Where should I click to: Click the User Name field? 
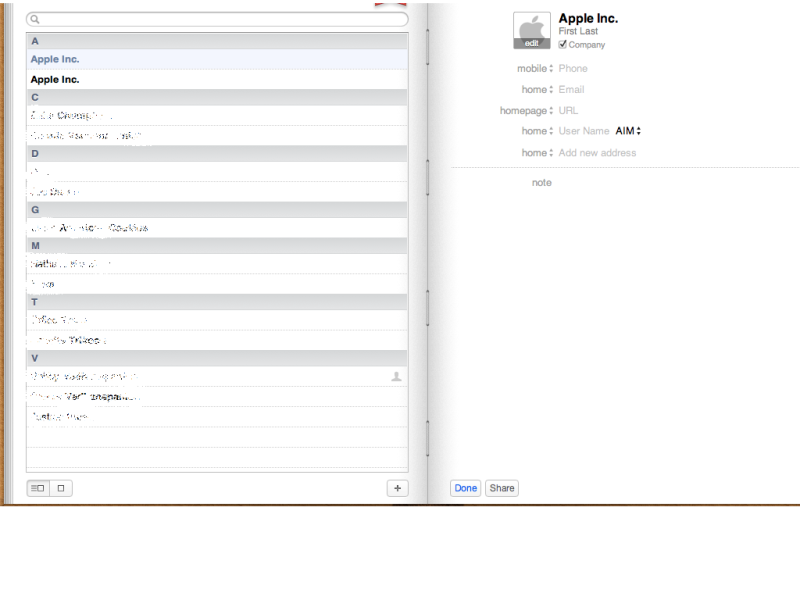[584, 131]
